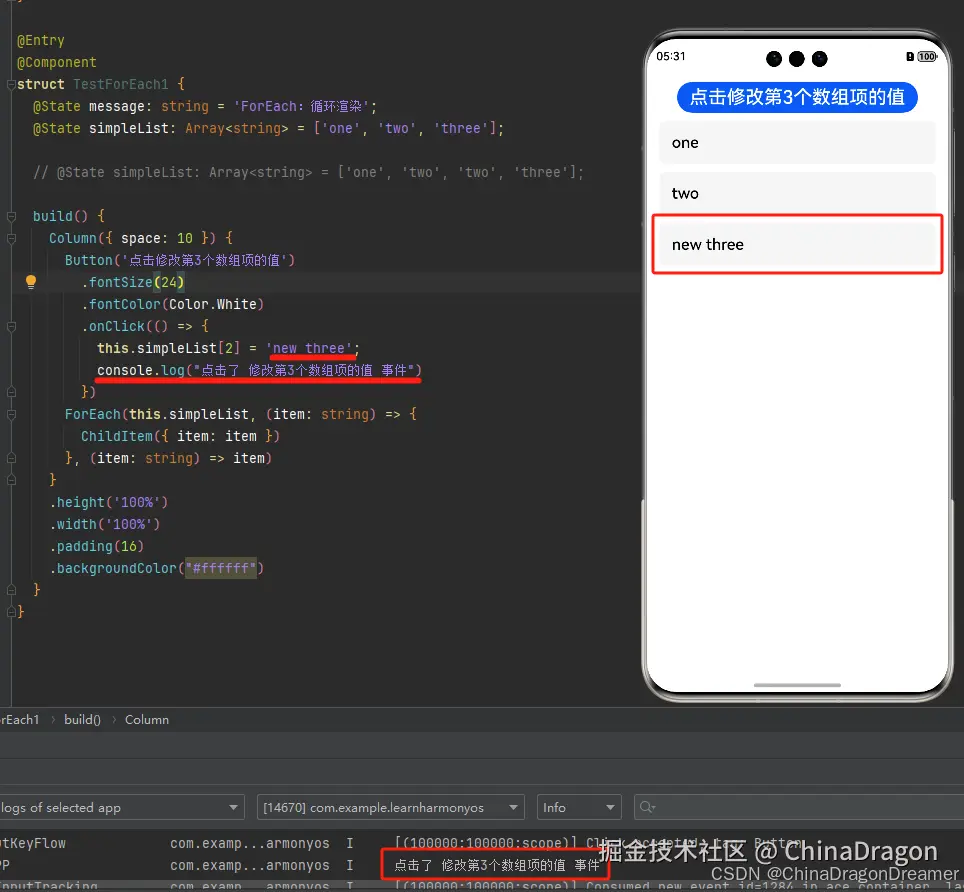Screen dimensions: 964x892
Task: Collapse the onClick arrow function fold marker
Action: (11, 326)
